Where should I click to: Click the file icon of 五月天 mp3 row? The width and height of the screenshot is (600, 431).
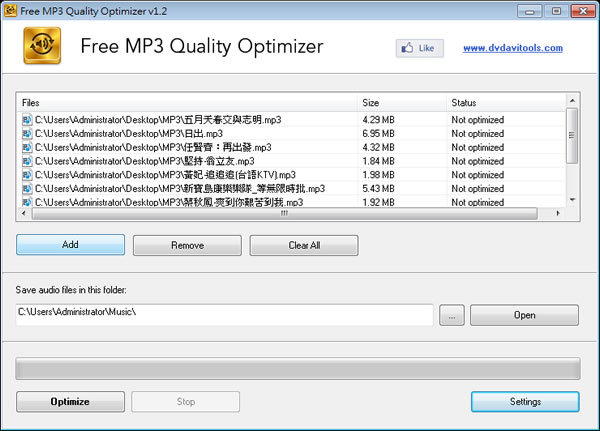(27, 120)
